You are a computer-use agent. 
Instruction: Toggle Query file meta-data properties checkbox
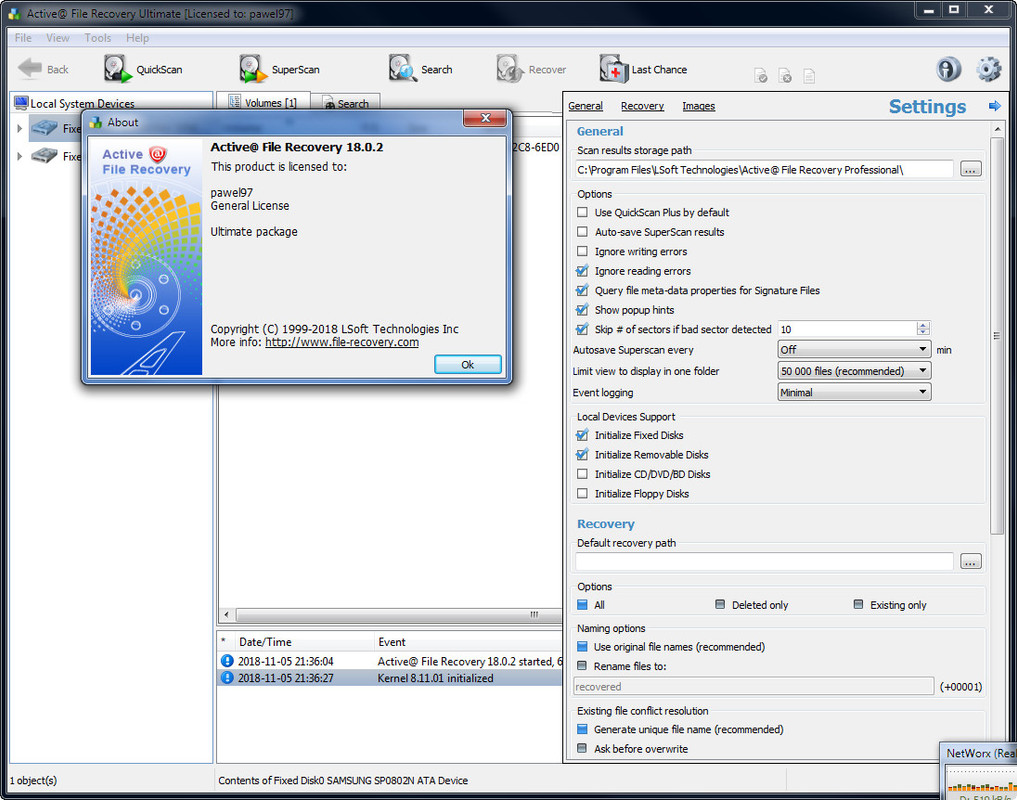tap(582, 290)
